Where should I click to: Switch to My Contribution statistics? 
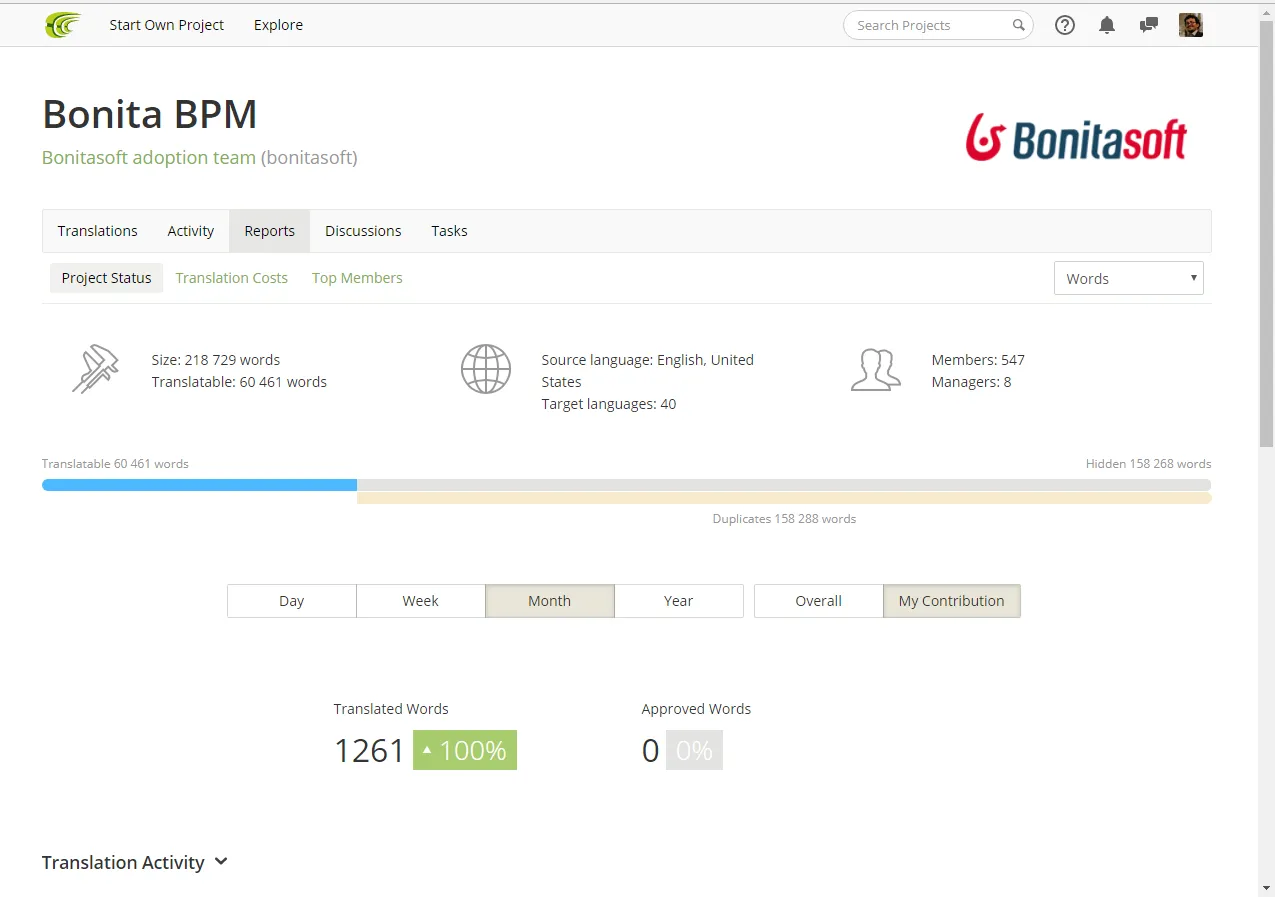coord(952,601)
